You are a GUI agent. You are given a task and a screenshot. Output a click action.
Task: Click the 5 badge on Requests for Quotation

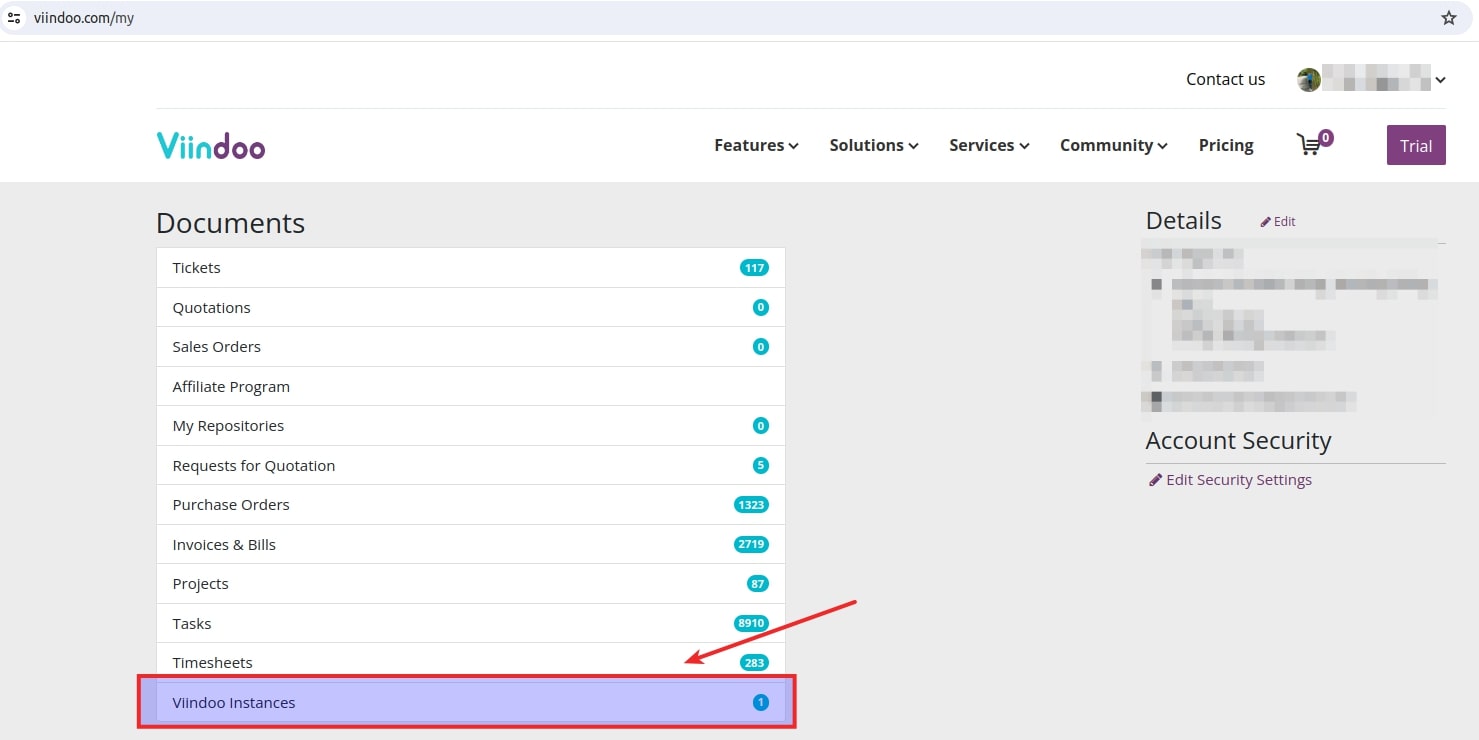[761, 465]
